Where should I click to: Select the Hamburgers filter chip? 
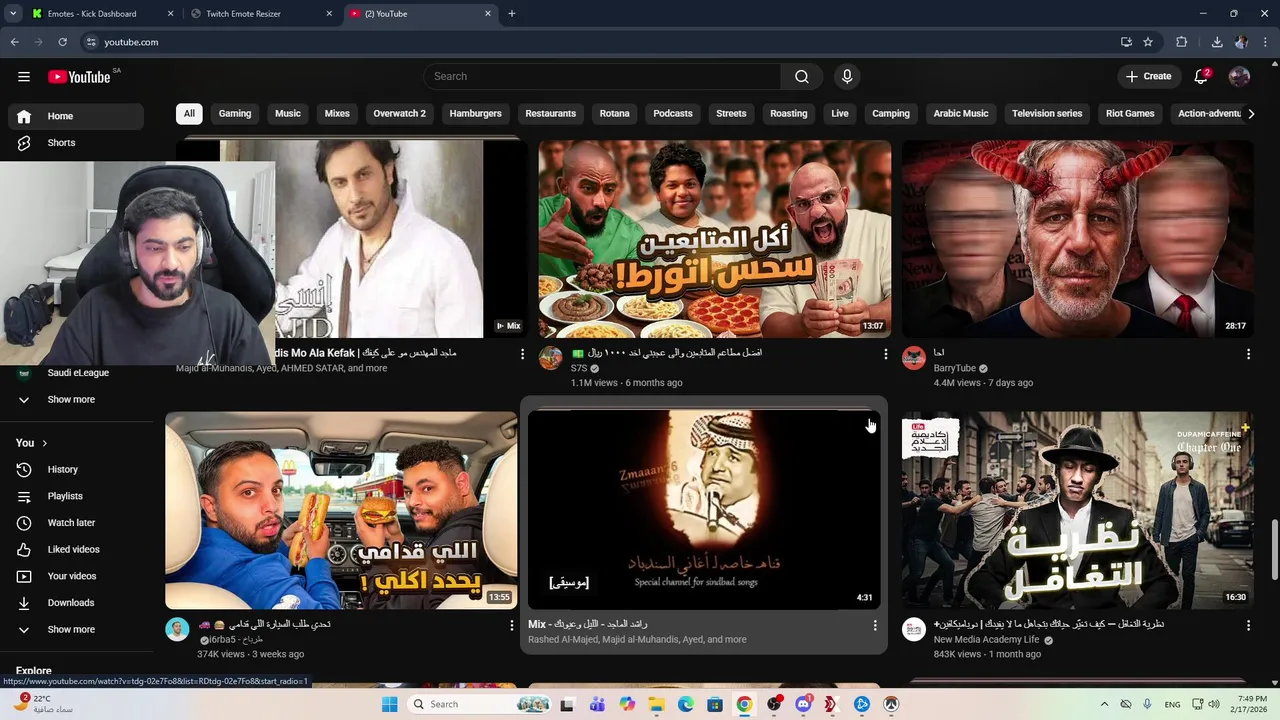coord(475,113)
